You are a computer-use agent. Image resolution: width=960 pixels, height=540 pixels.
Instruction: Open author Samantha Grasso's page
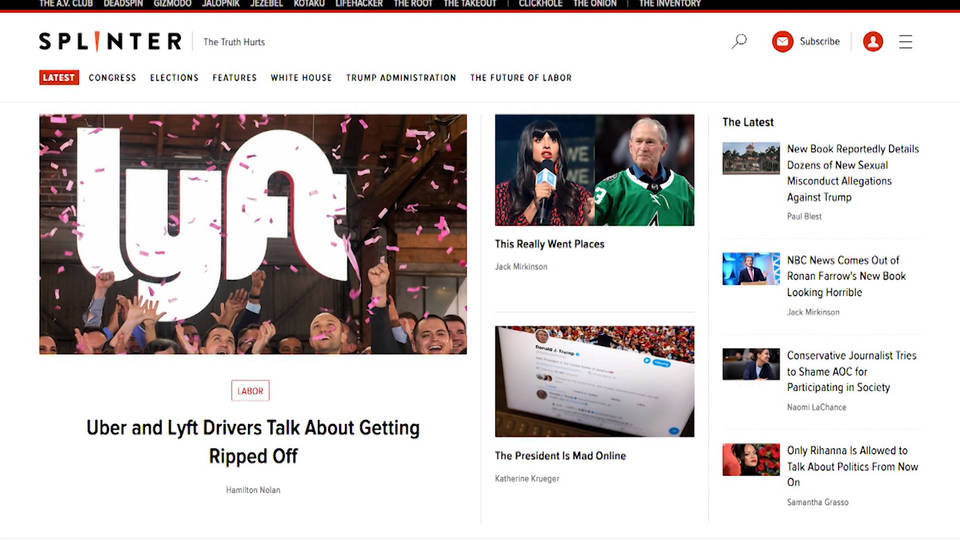point(817,502)
